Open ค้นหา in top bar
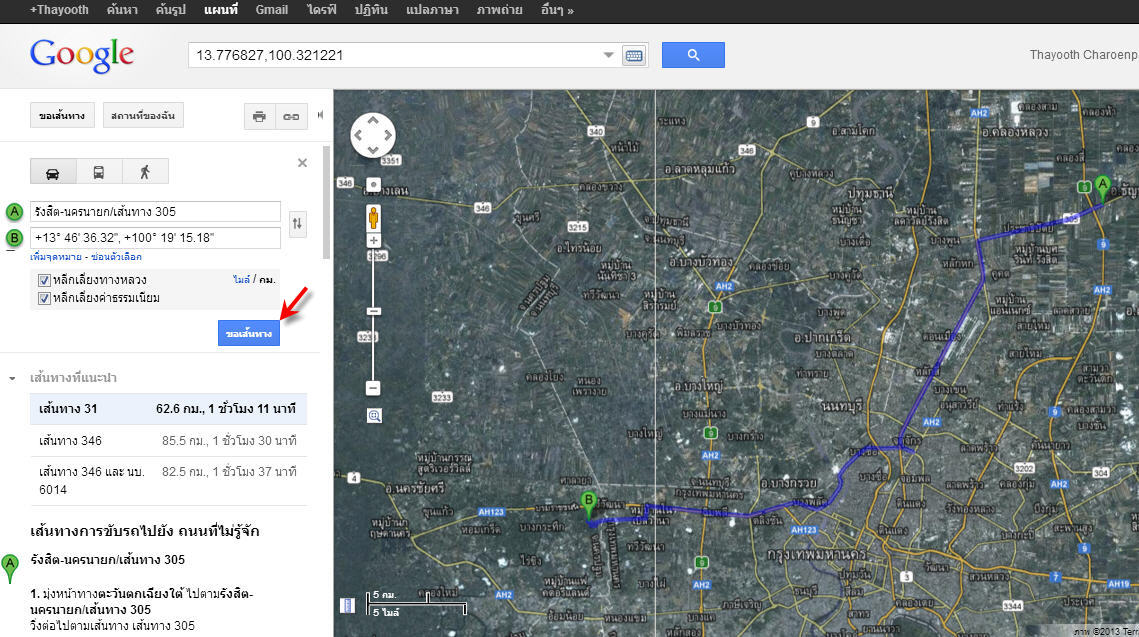1139x637 pixels. [122, 10]
